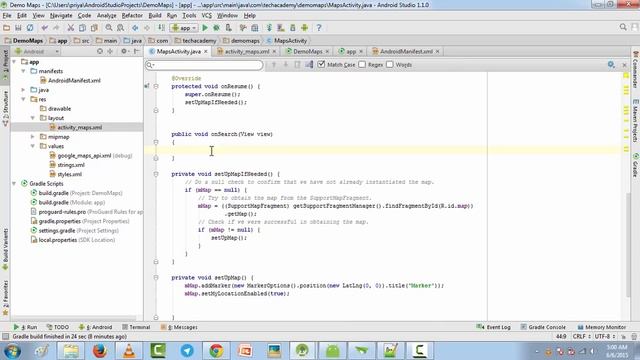Switch to AndroidManifest.xml tab
Image resolution: width=640 pixels, height=360 pixels.
(406, 51)
